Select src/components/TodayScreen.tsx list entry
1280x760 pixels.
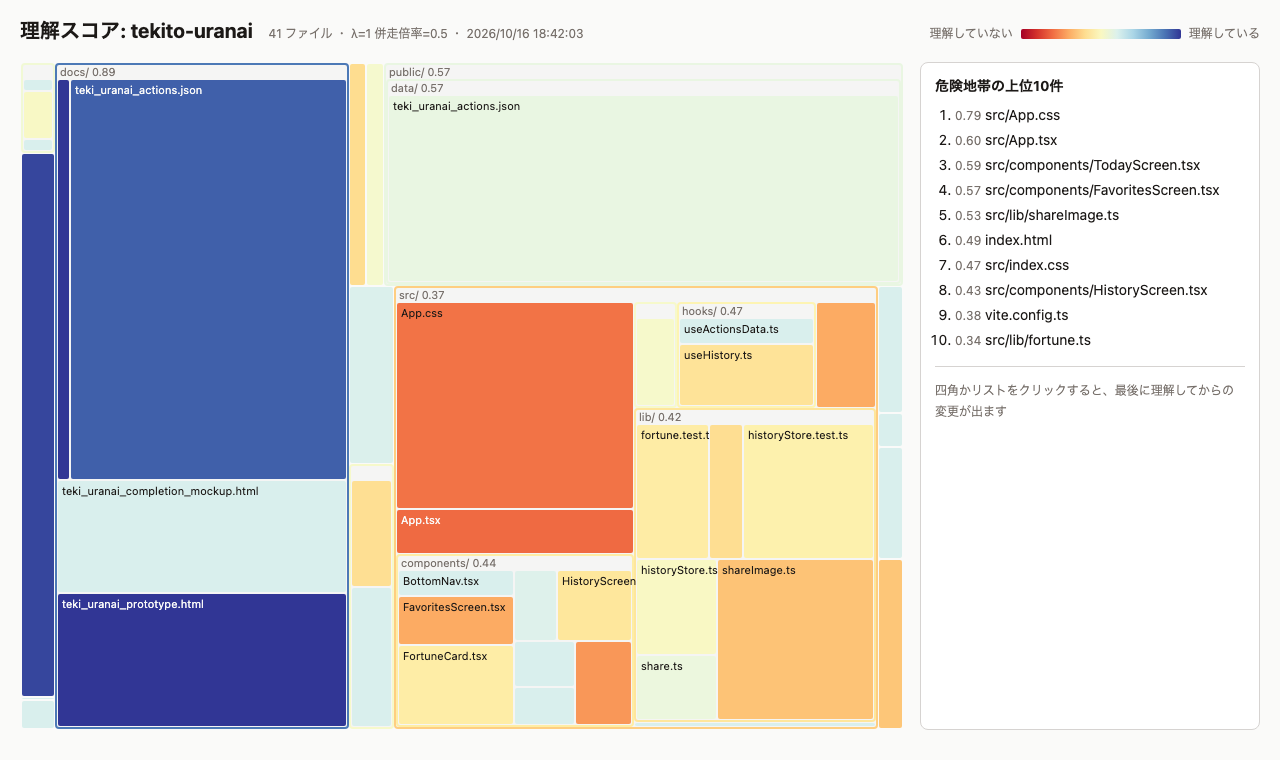coord(1092,165)
